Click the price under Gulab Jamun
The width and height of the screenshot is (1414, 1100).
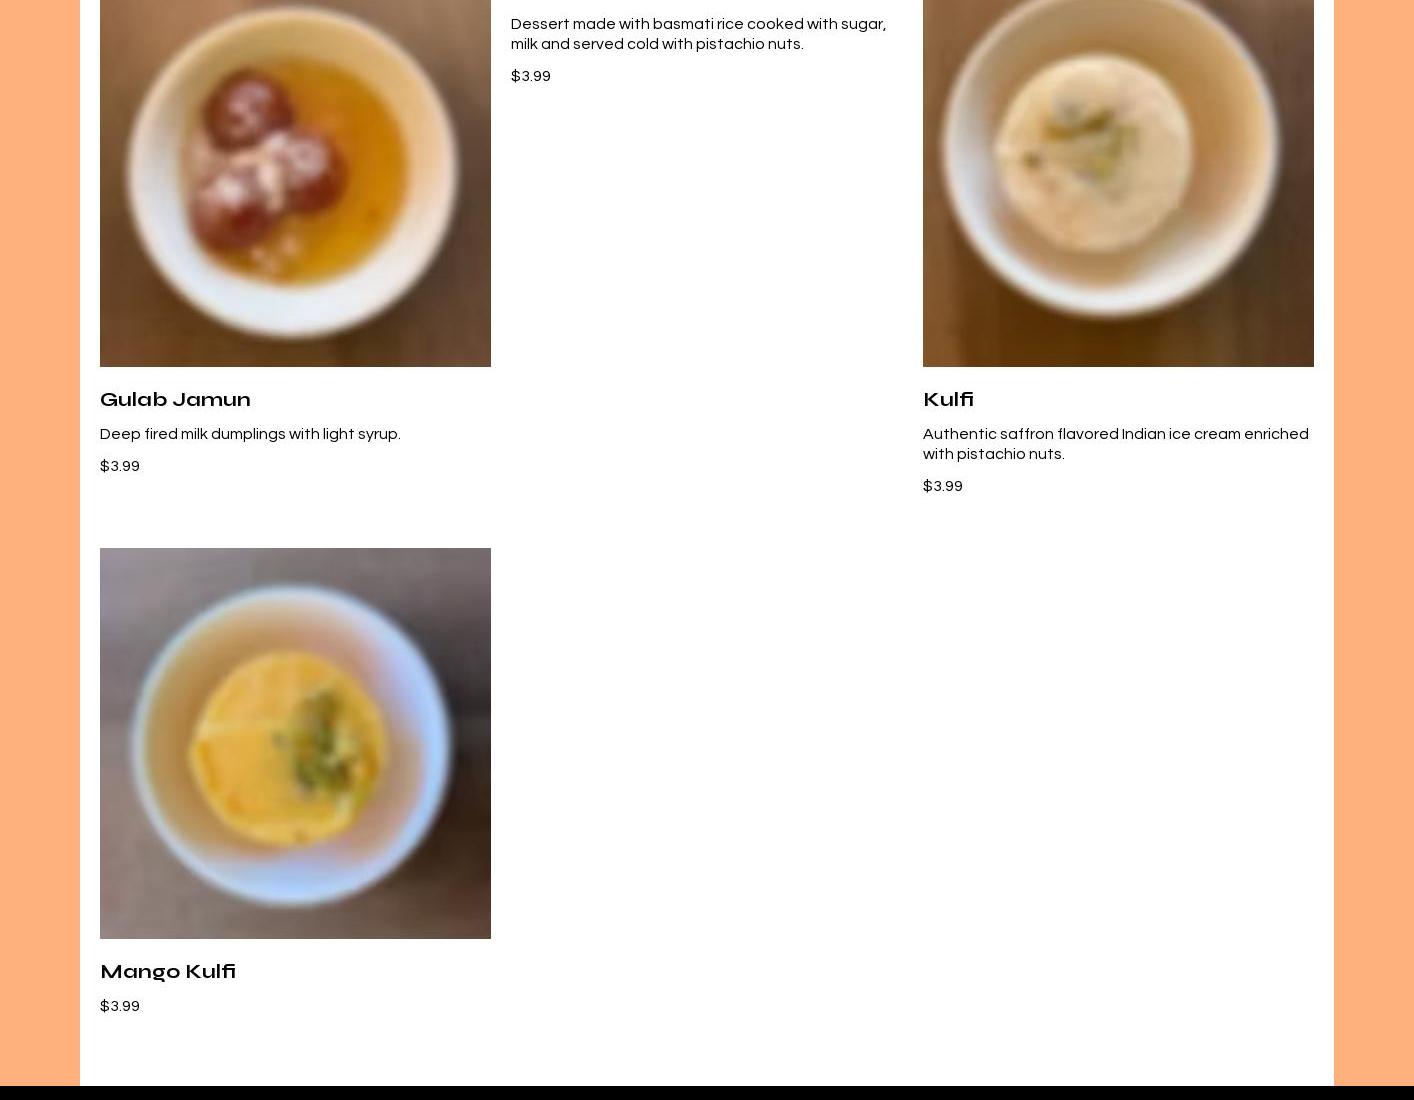(120, 466)
